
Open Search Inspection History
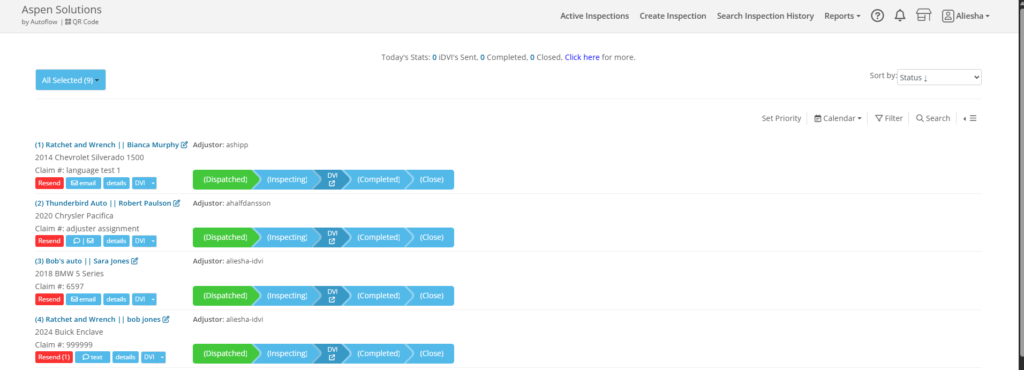765,16
